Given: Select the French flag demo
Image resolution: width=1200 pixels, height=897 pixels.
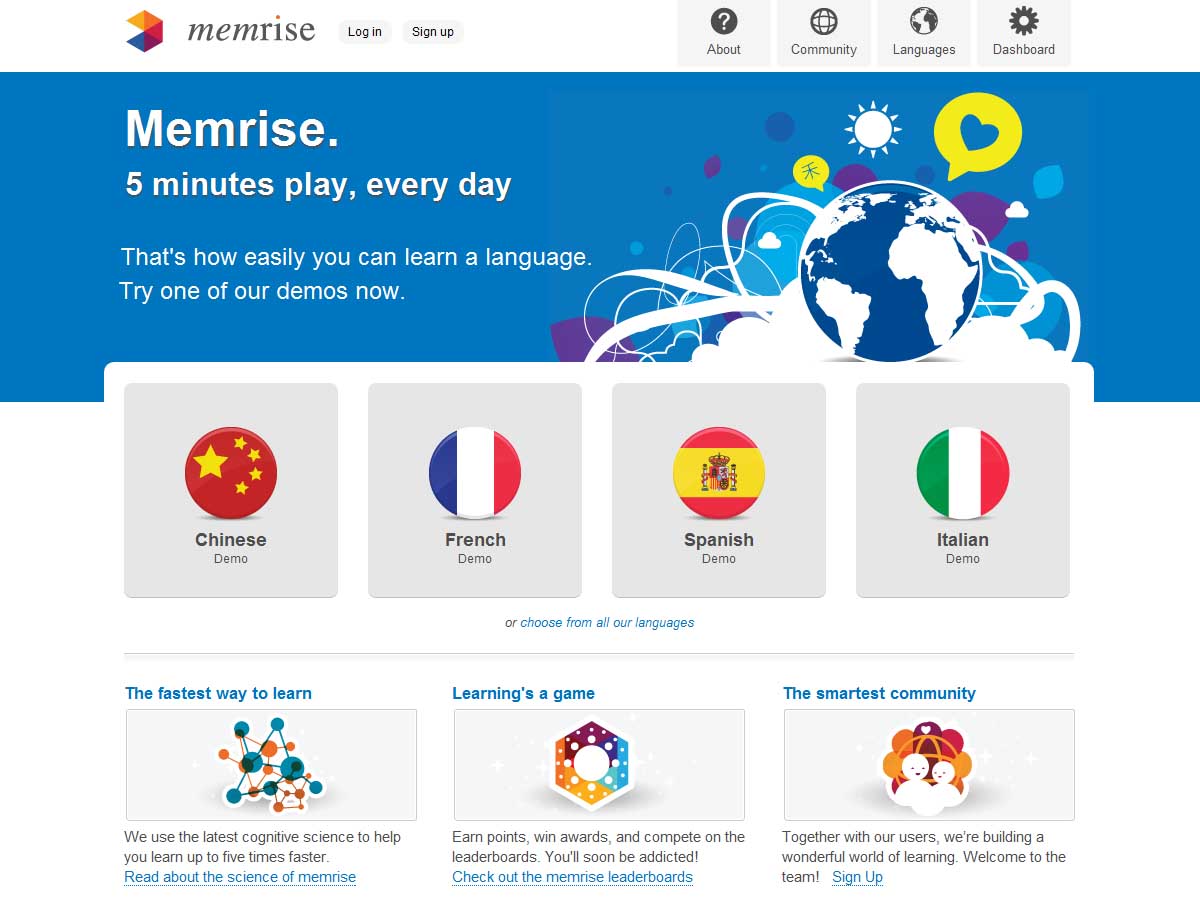Looking at the screenshot, I should [x=475, y=490].
